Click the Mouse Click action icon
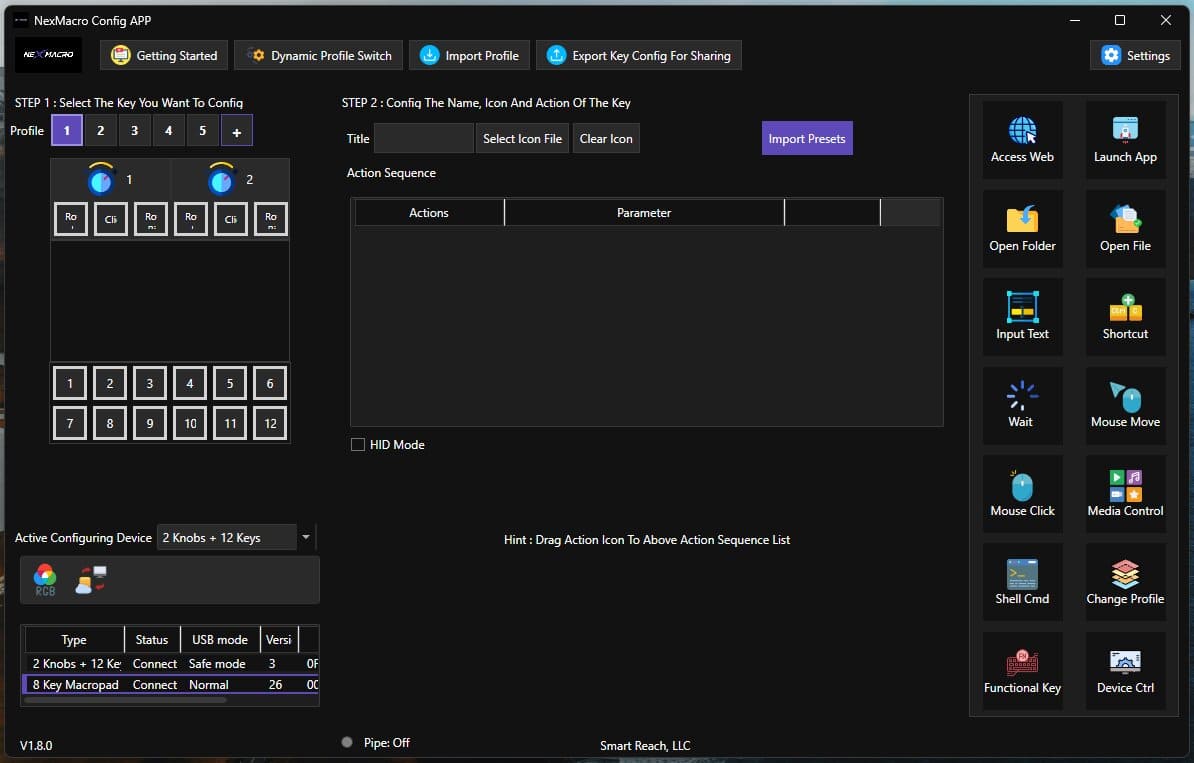This screenshot has height=763, width=1194. 1022,493
